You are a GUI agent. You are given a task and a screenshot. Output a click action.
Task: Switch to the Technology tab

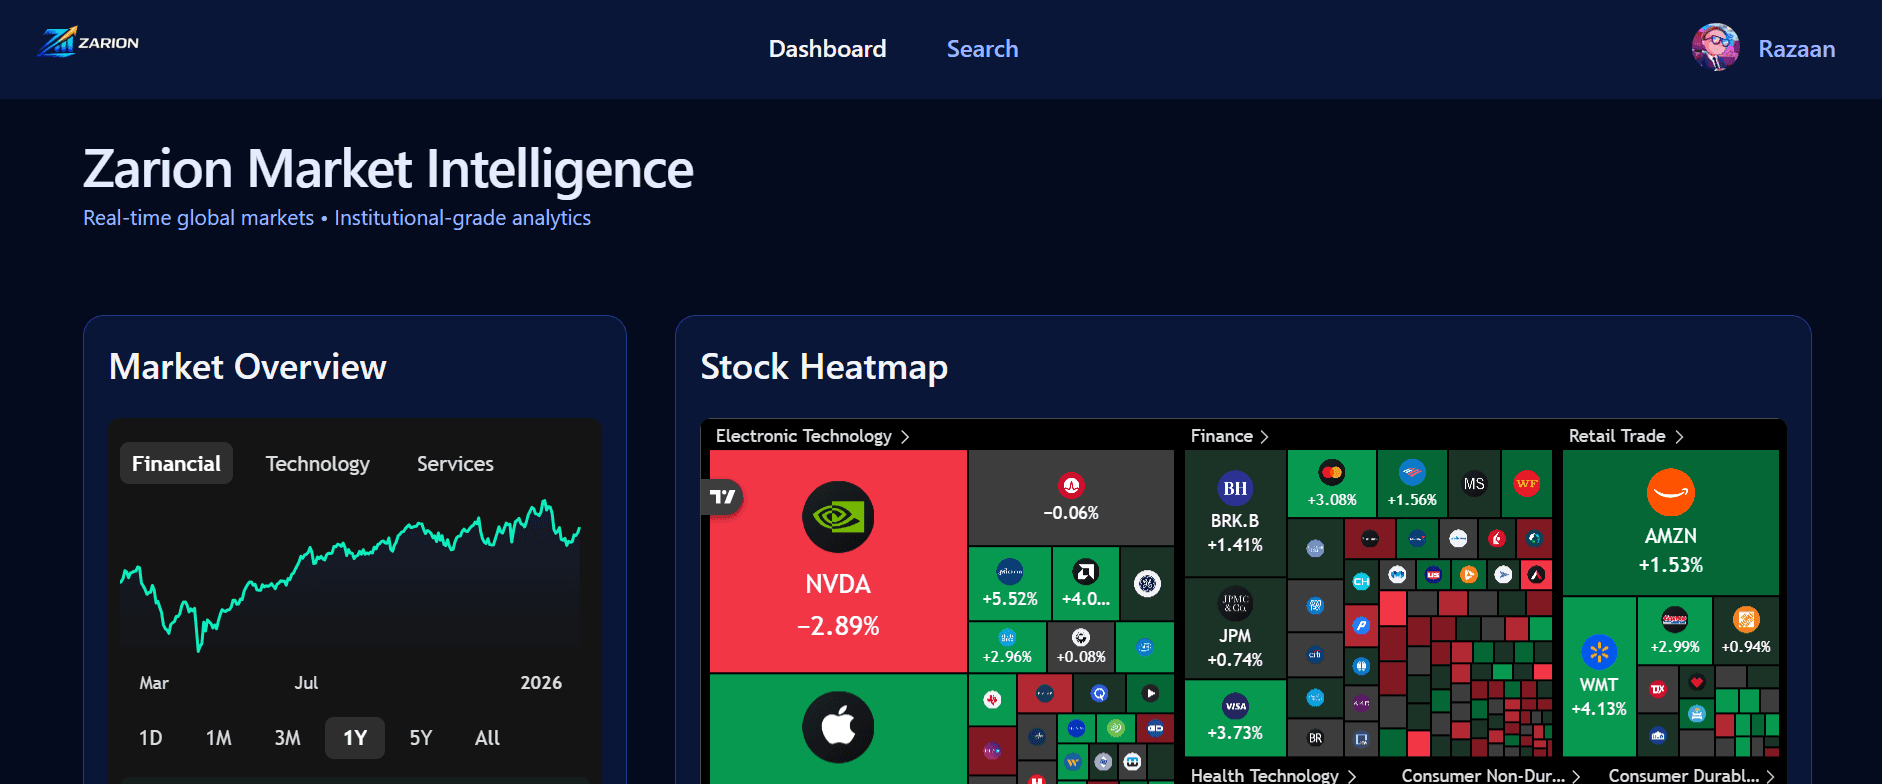click(317, 463)
